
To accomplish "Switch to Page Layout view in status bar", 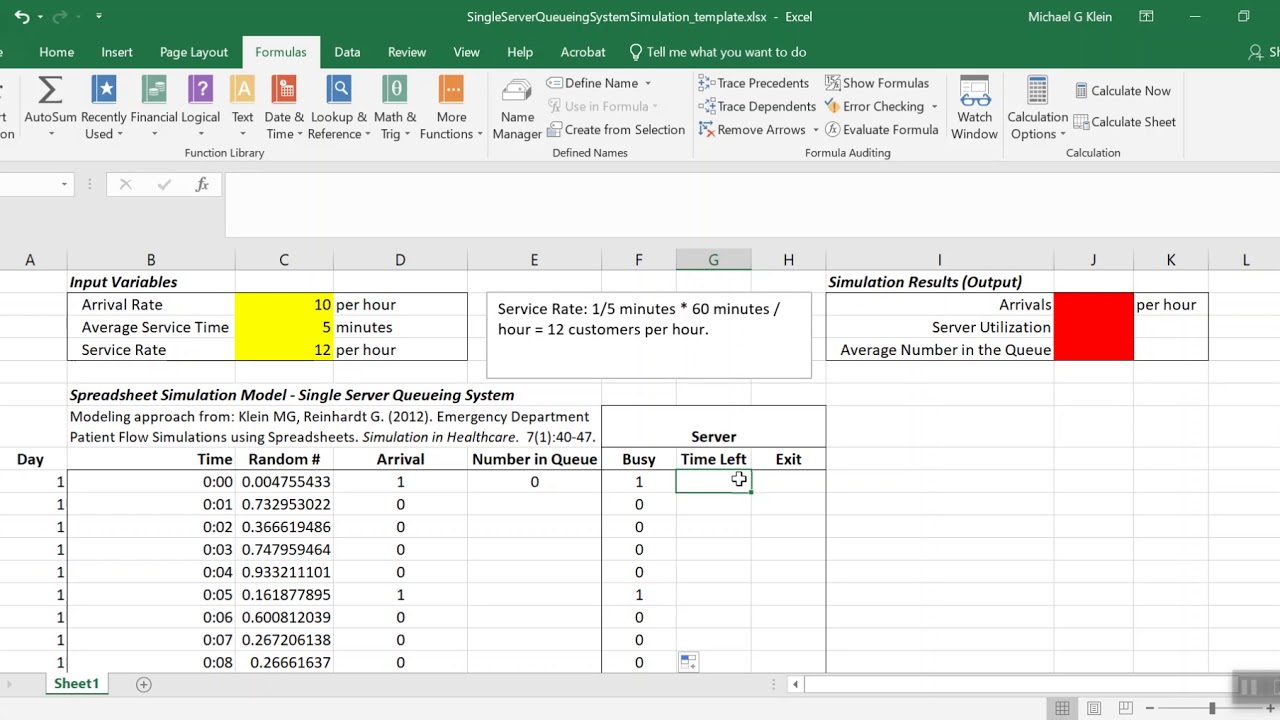I will (x=1094, y=708).
